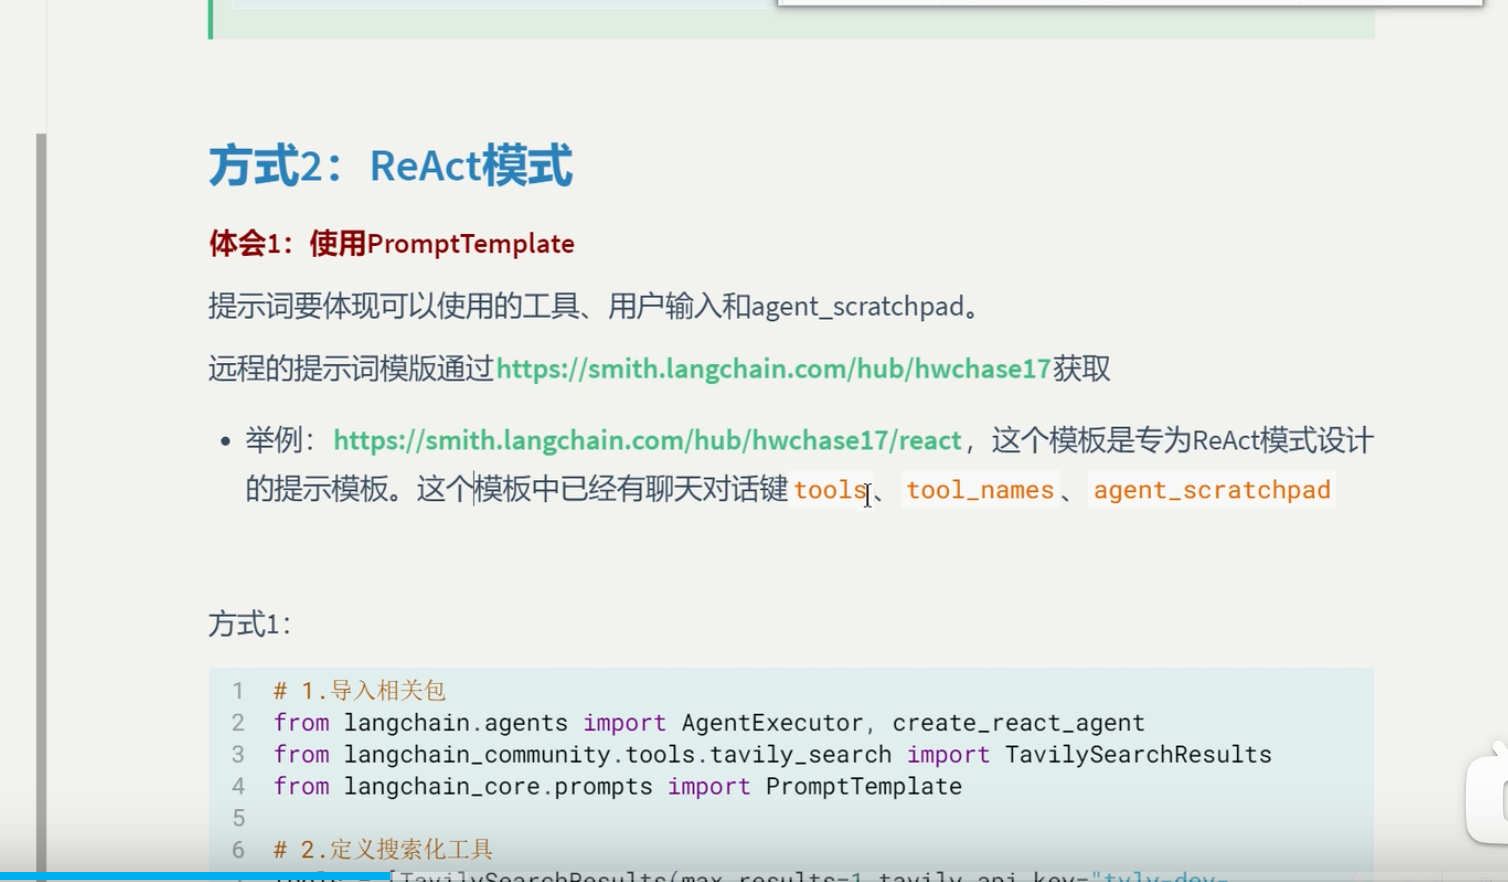Image resolution: width=1508 pixels, height=882 pixels.
Task: Click the code line importing PromptTemplate
Action: coord(617,787)
